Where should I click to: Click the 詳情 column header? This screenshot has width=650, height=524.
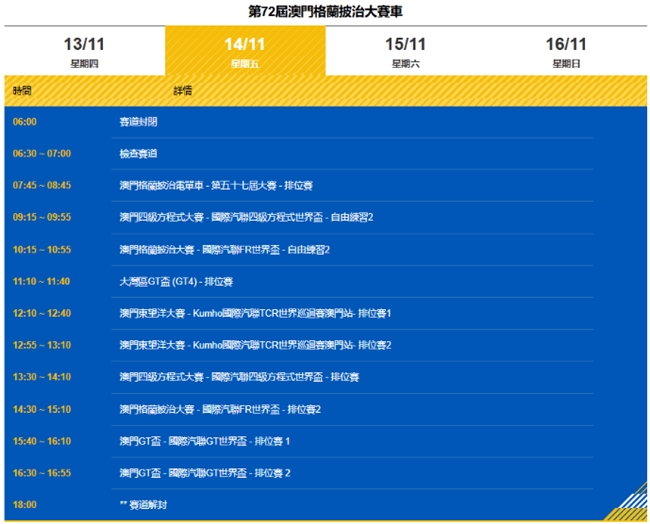[x=183, y=90]
